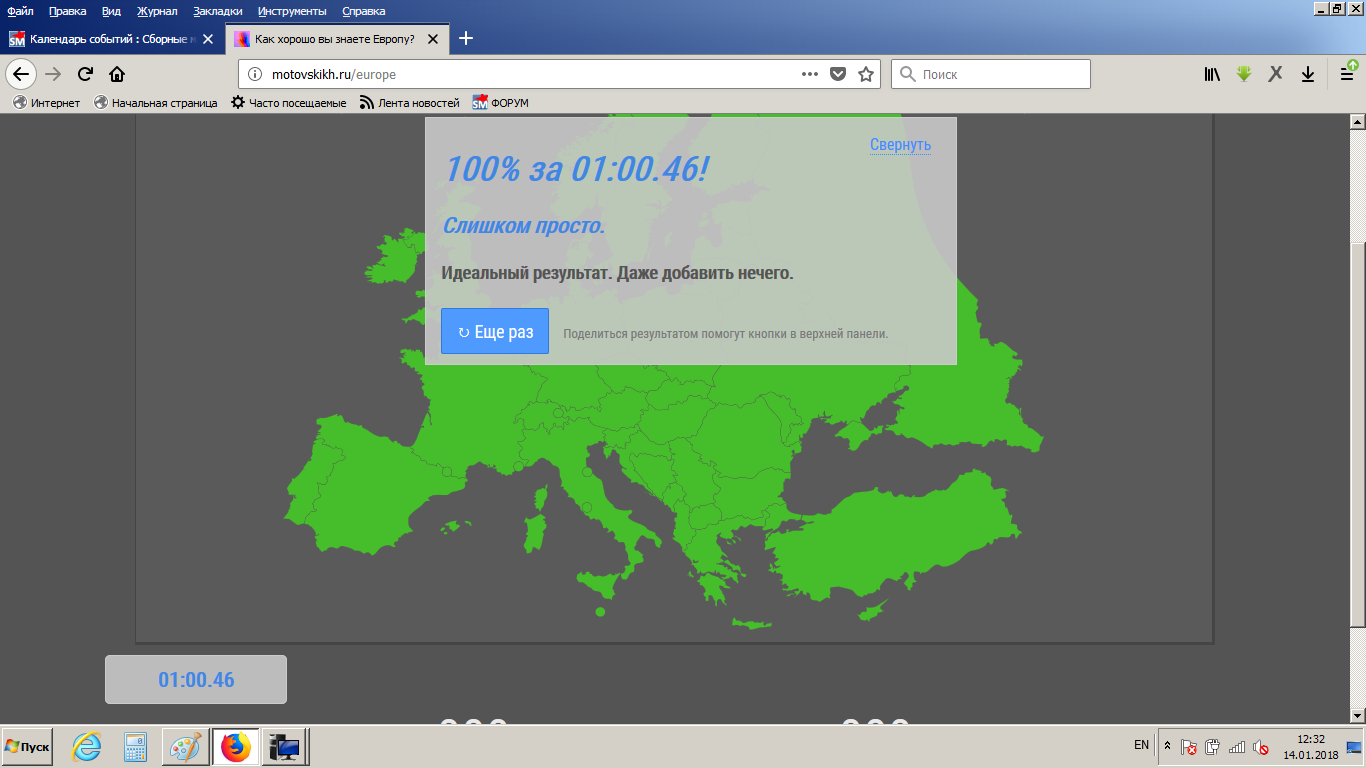Click the Еще раз button
The image size is (1366, 768).
click(495, 332)
